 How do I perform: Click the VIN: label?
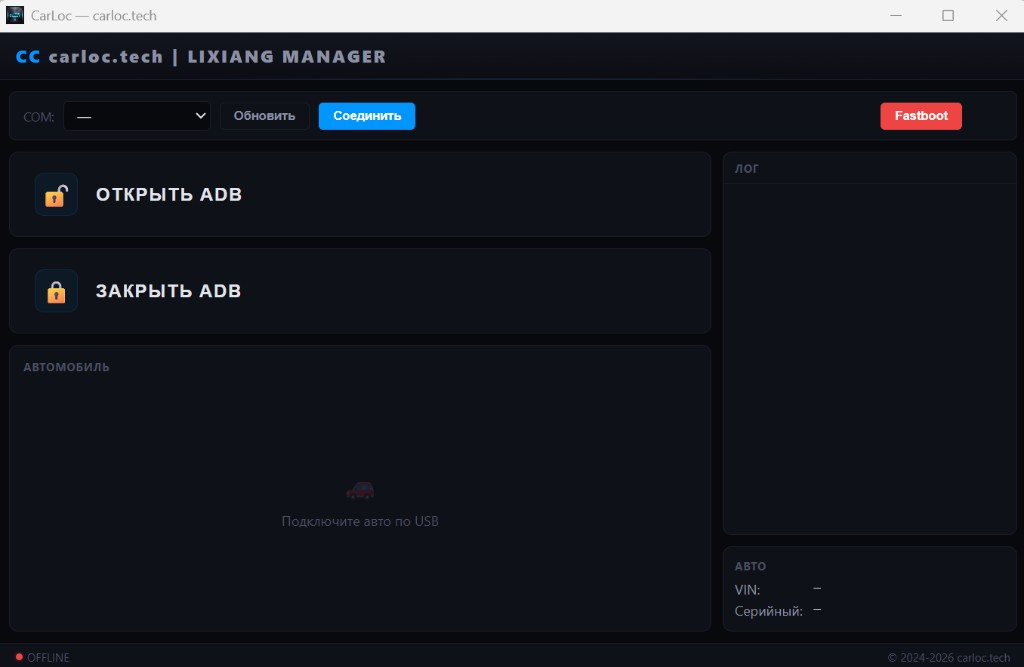747,590
